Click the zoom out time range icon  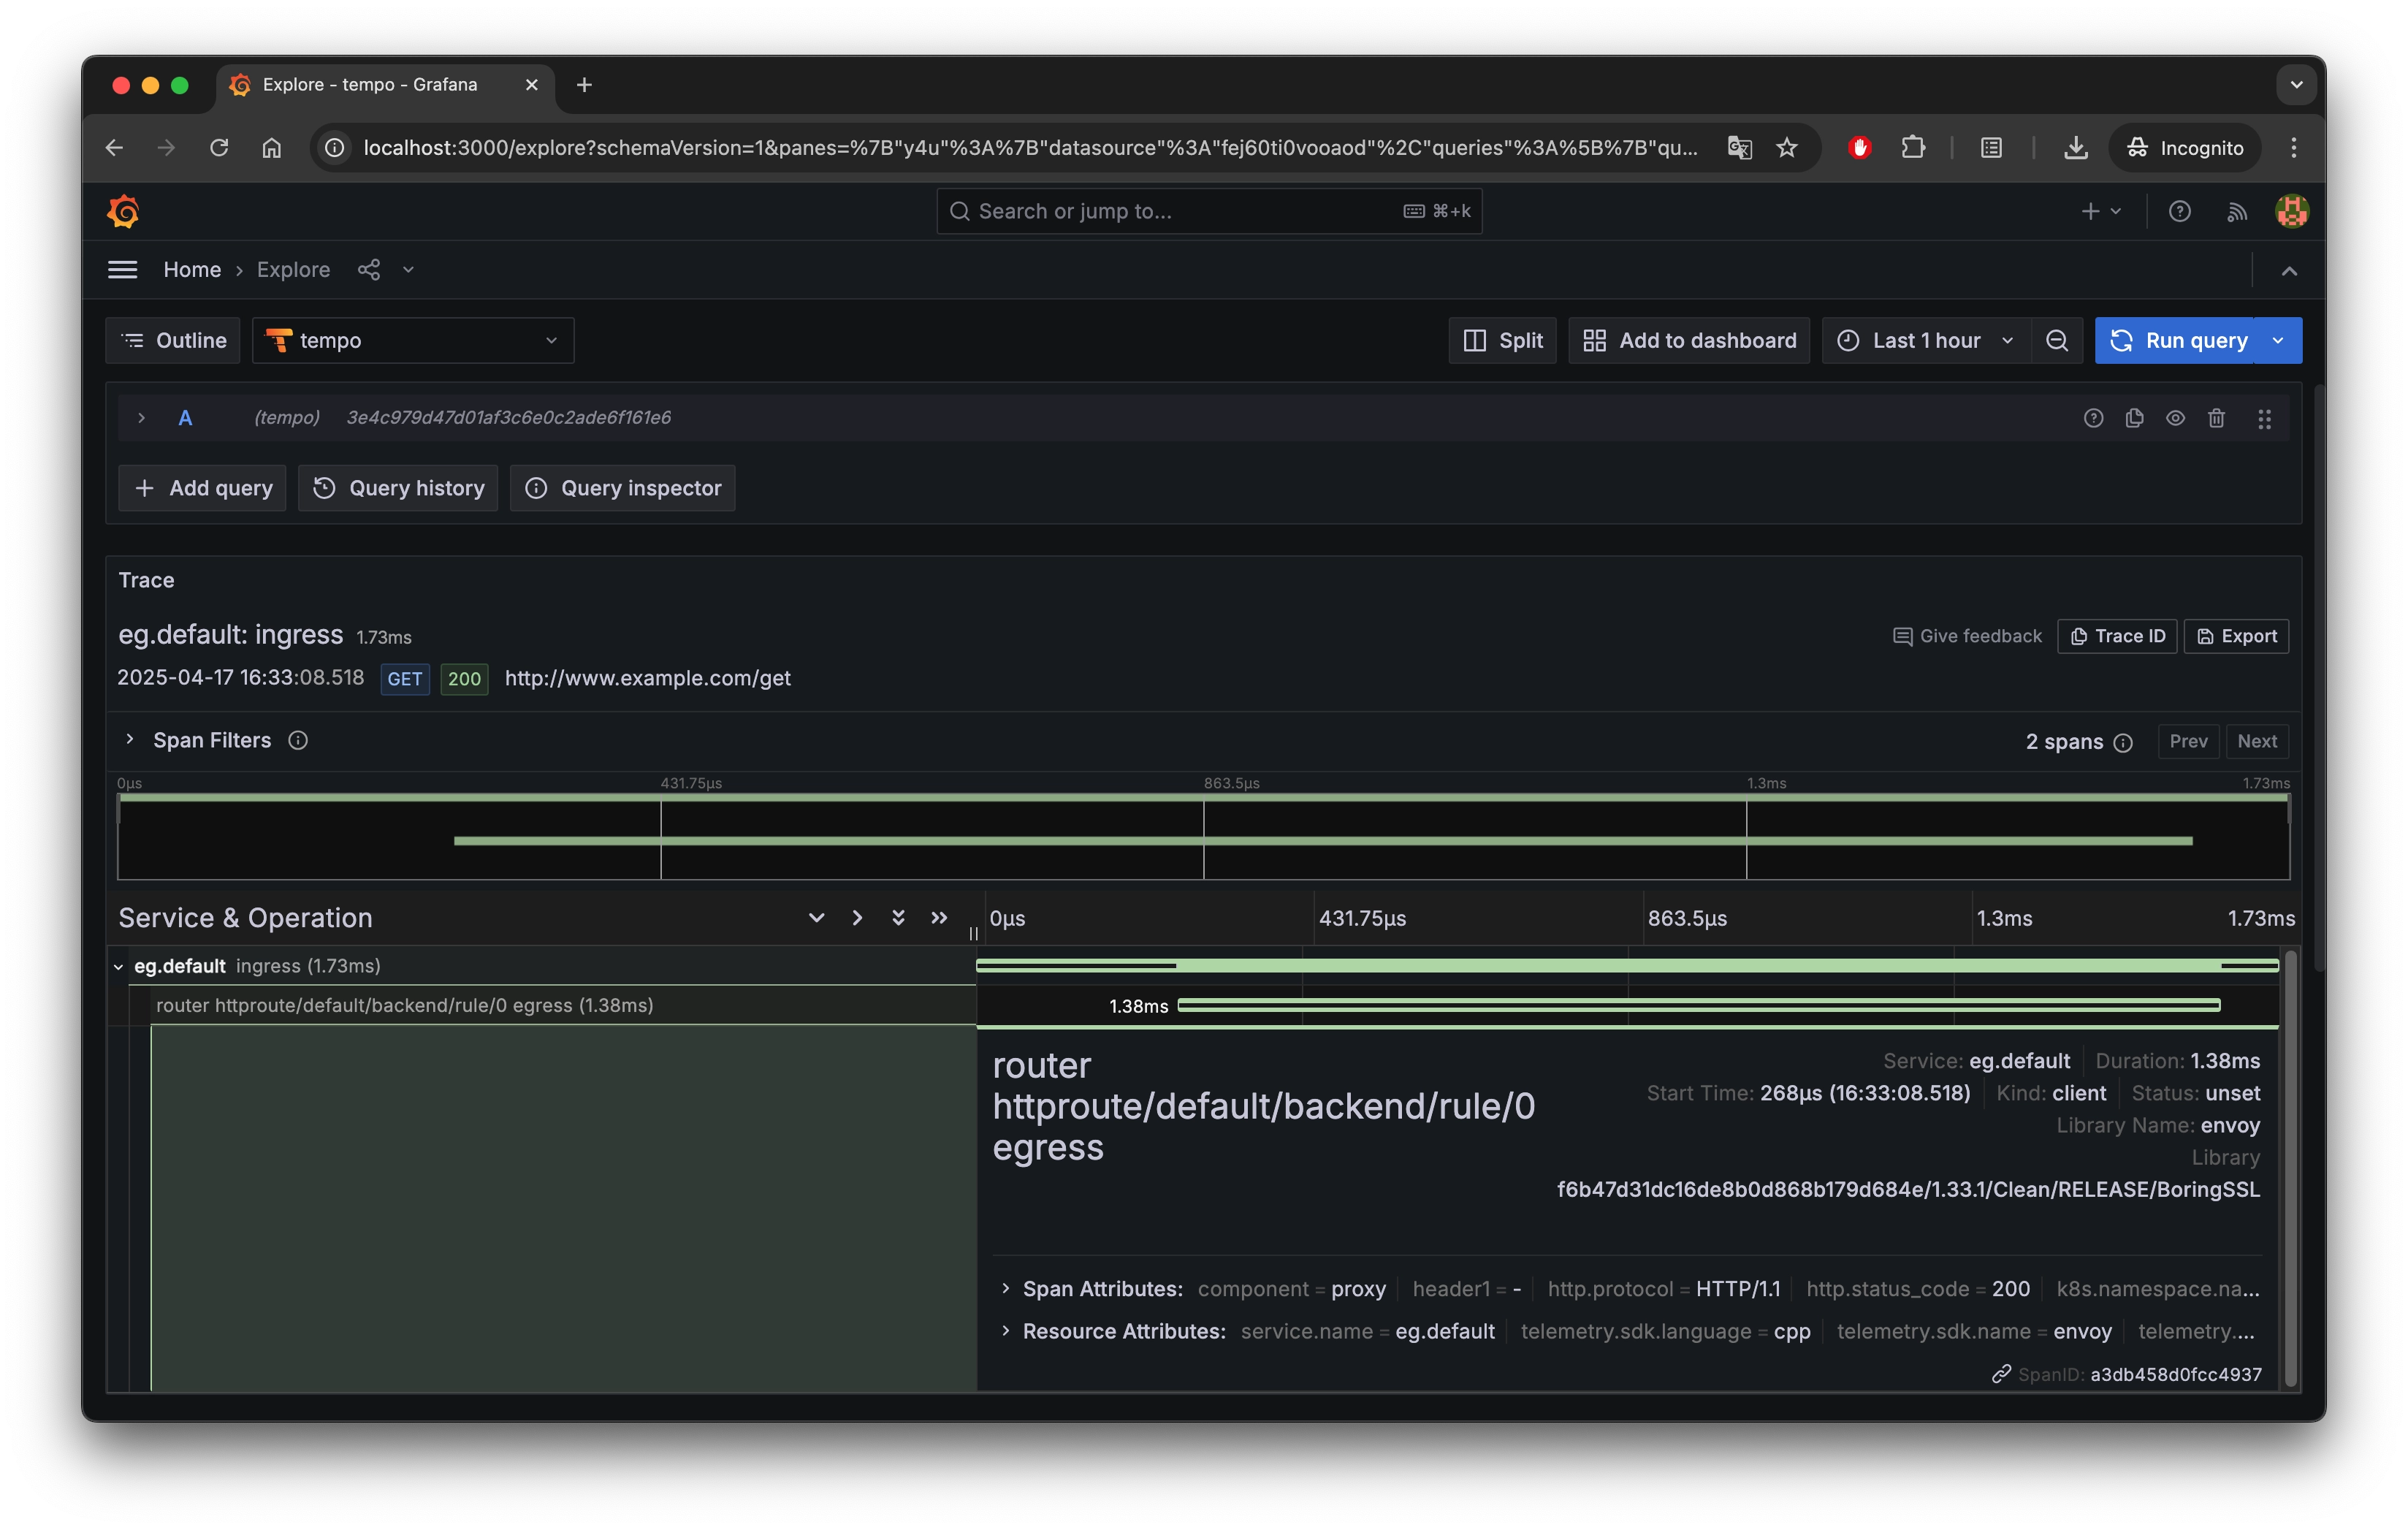[x=2057, y=341]
